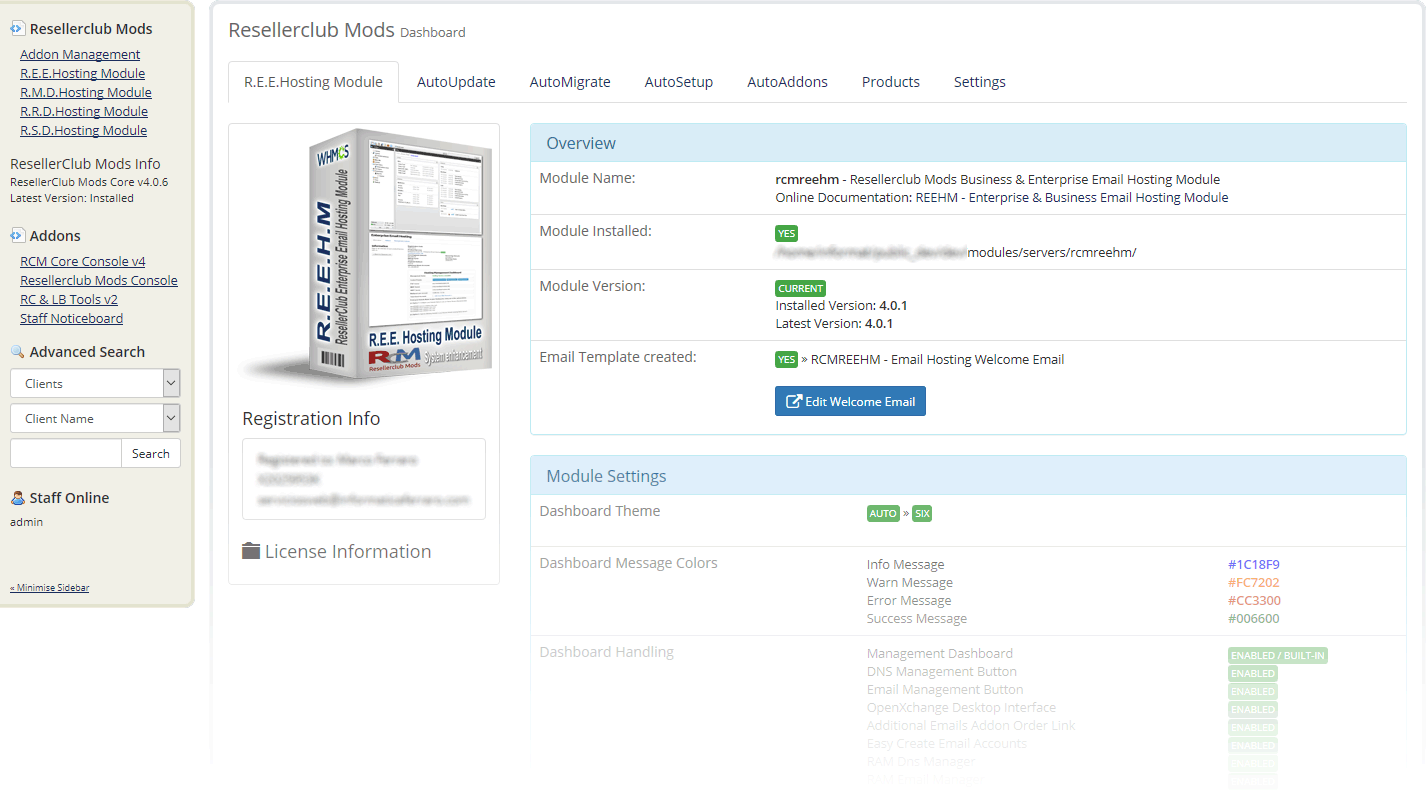1426x801 pixels.
Task: Switch to the AutoSetup tab
Action: (679, 82)
